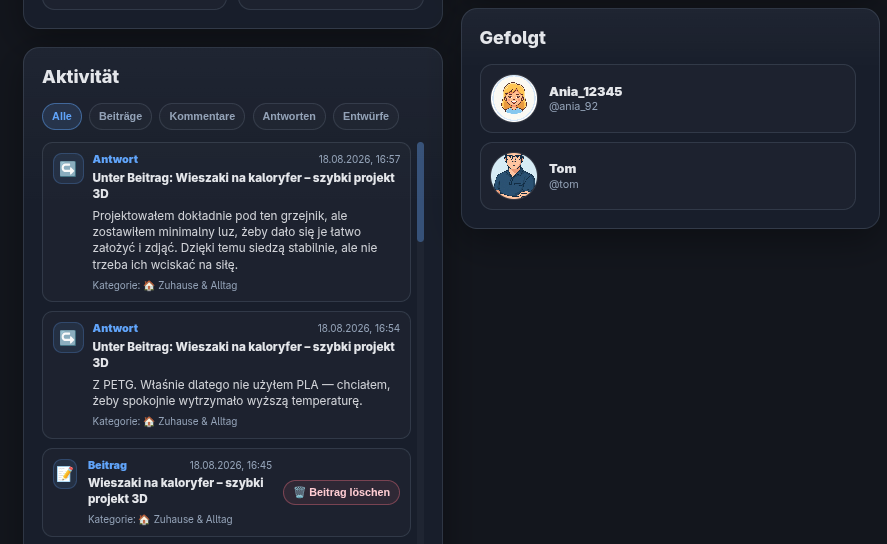The width and height of the screenshot is (887, 544).
Task: Click the notepad icon on the Beitrag card
Action: pyautogui.click(x=65, y=474)
